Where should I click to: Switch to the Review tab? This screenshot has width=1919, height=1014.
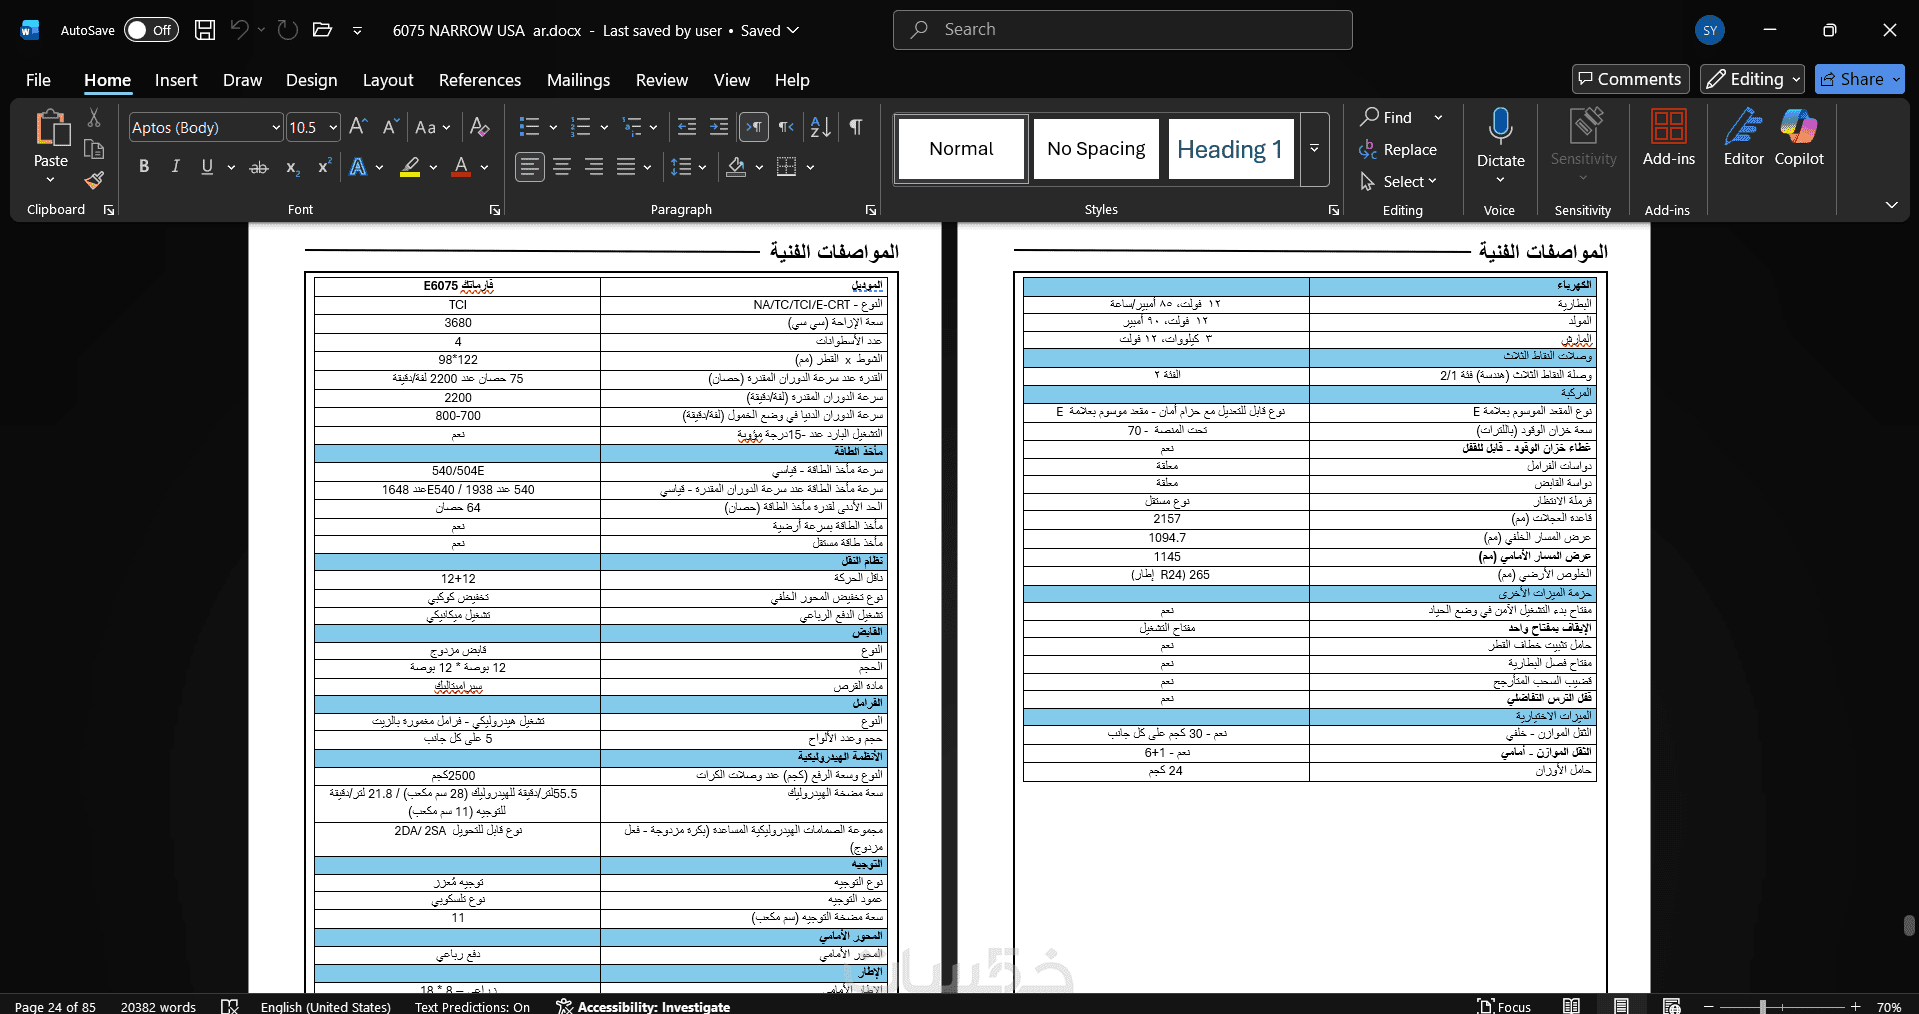tap(662, 80)
